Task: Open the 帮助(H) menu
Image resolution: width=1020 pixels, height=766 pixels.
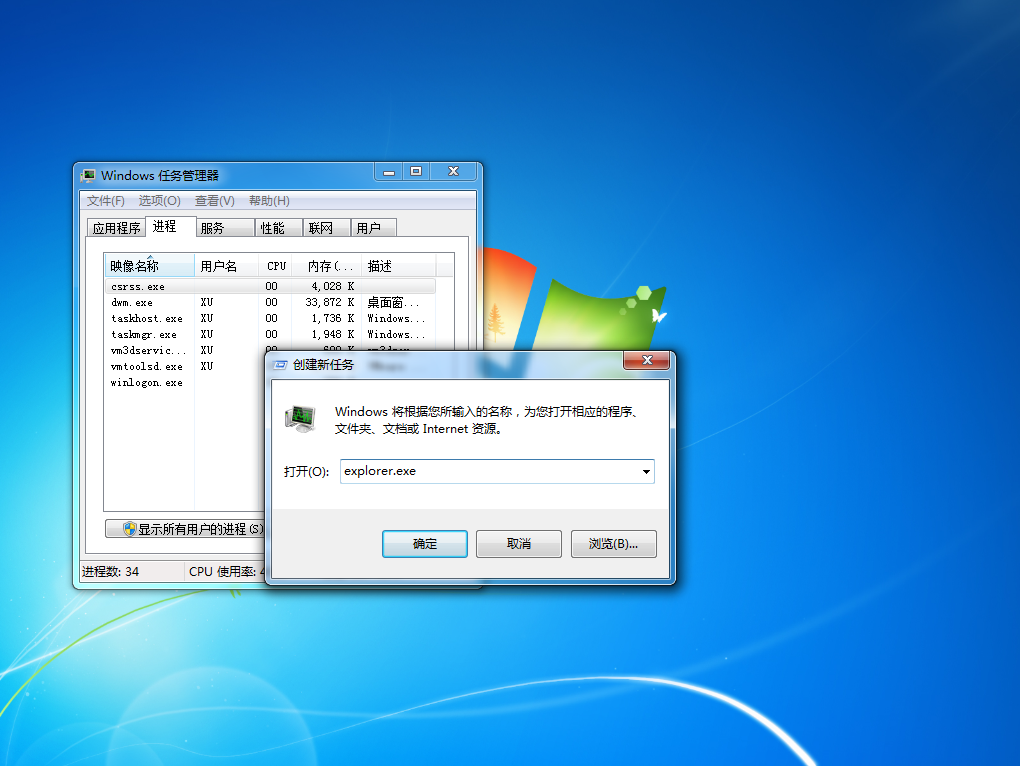Action: click(269, 201)
